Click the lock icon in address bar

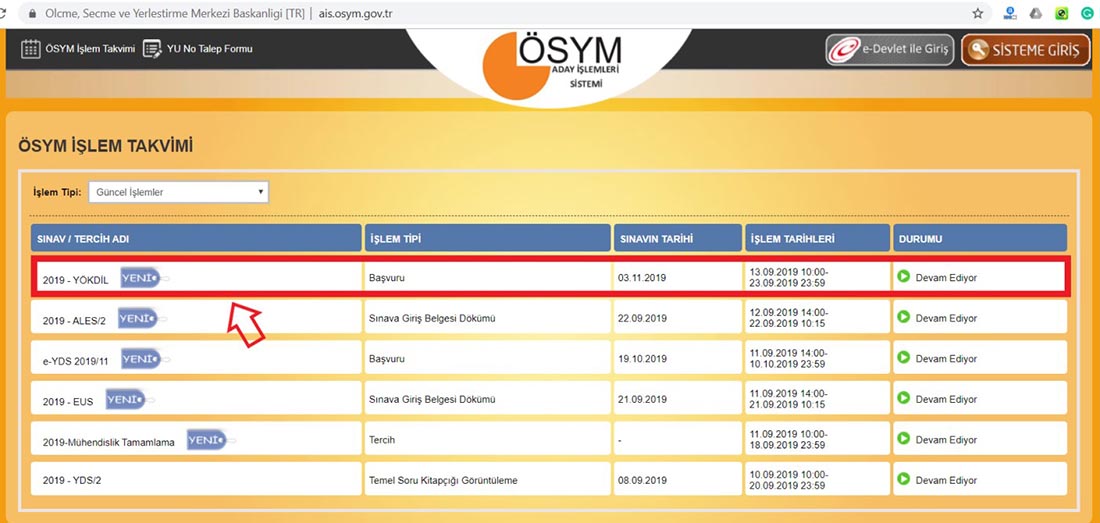31,13
